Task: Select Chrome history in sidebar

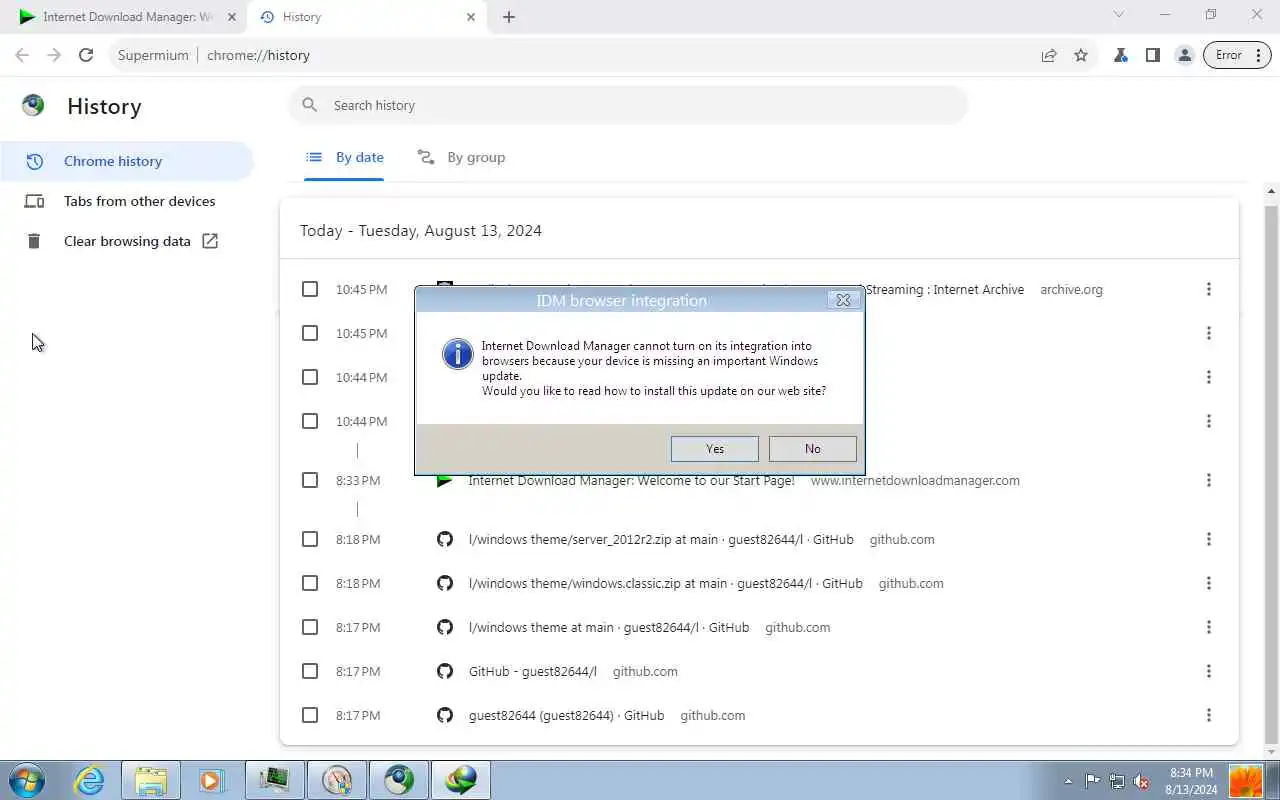Action: tap(127, 161)
